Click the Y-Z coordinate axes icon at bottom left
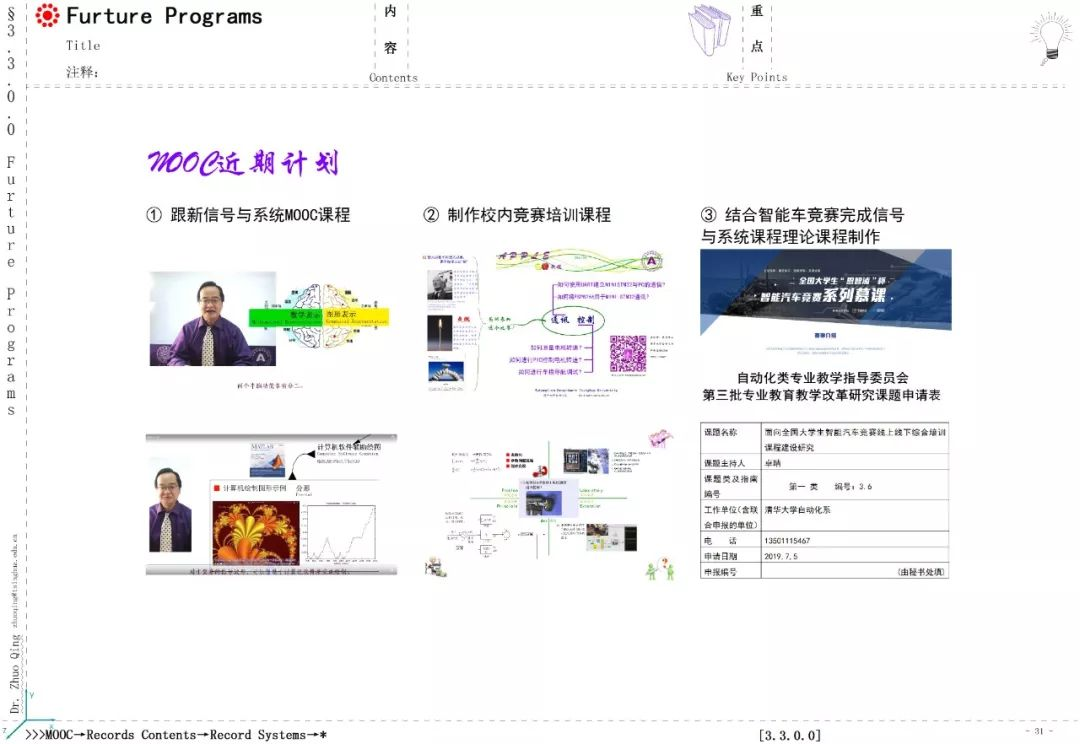This screenshot has width=1080, height=744. [28, 712]
